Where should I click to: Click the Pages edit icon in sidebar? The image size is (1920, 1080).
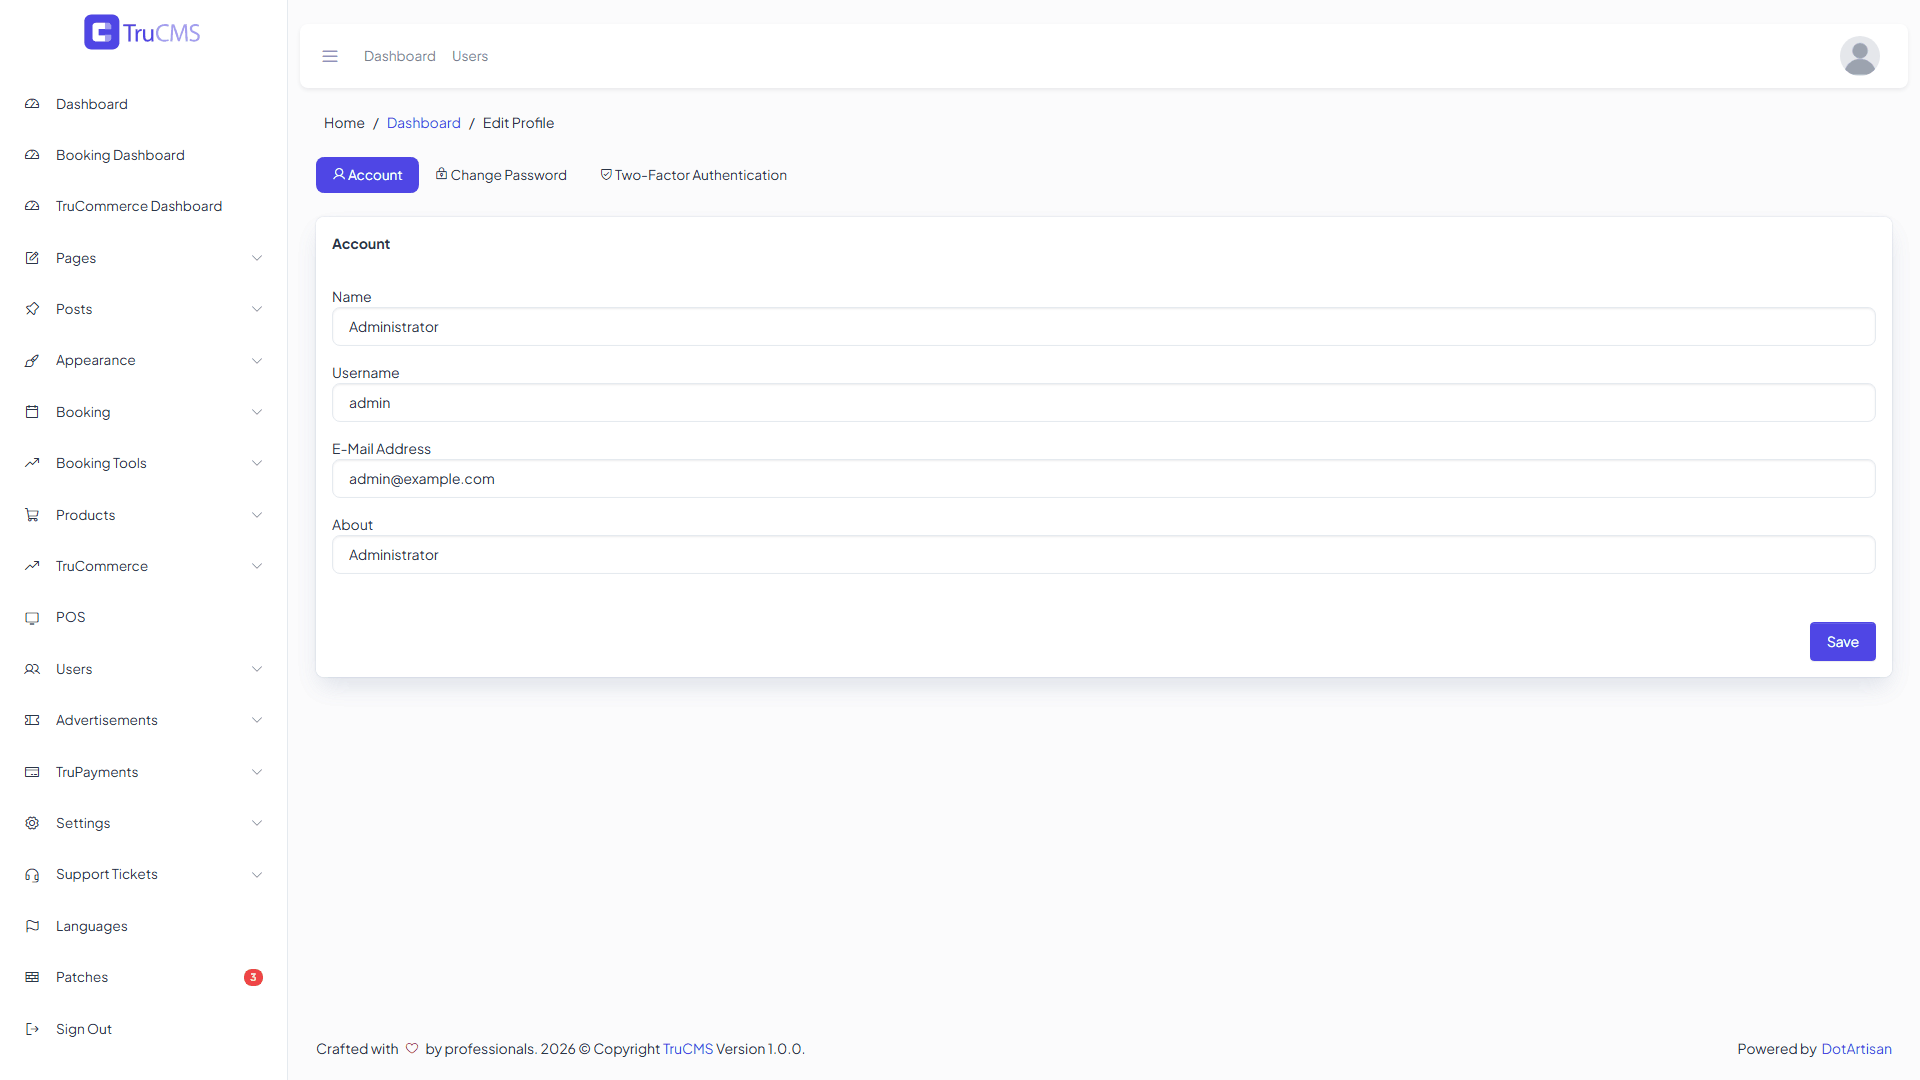click(32, 258)
